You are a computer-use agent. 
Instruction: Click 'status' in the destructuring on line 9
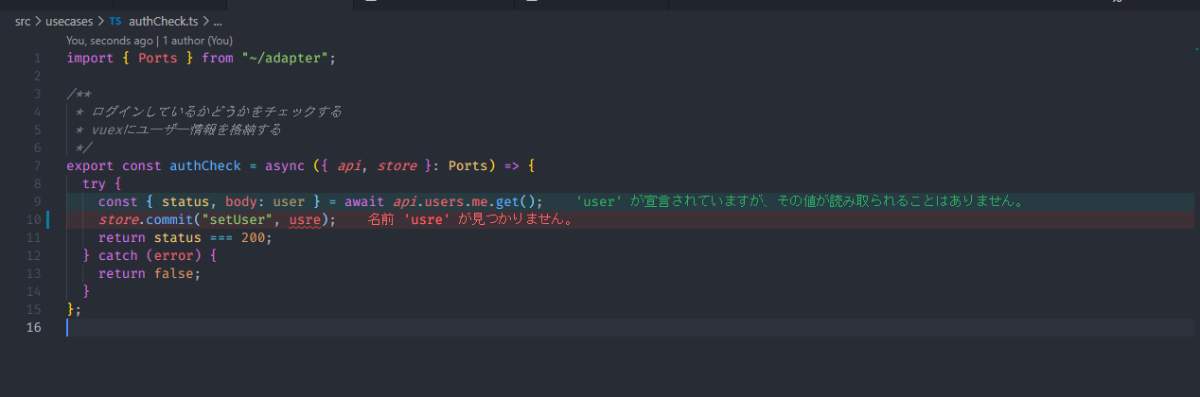(185, 202)
